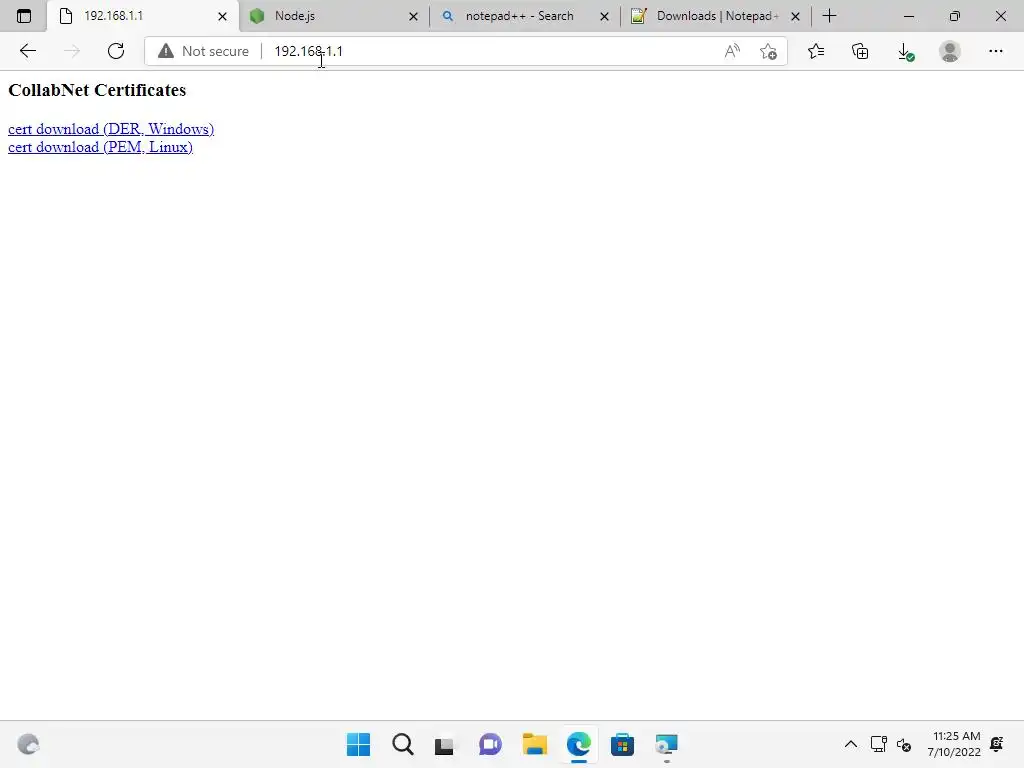Open the muted volume tray icon
This screenshot has height=768, width=1024.
tap(904, 744)
